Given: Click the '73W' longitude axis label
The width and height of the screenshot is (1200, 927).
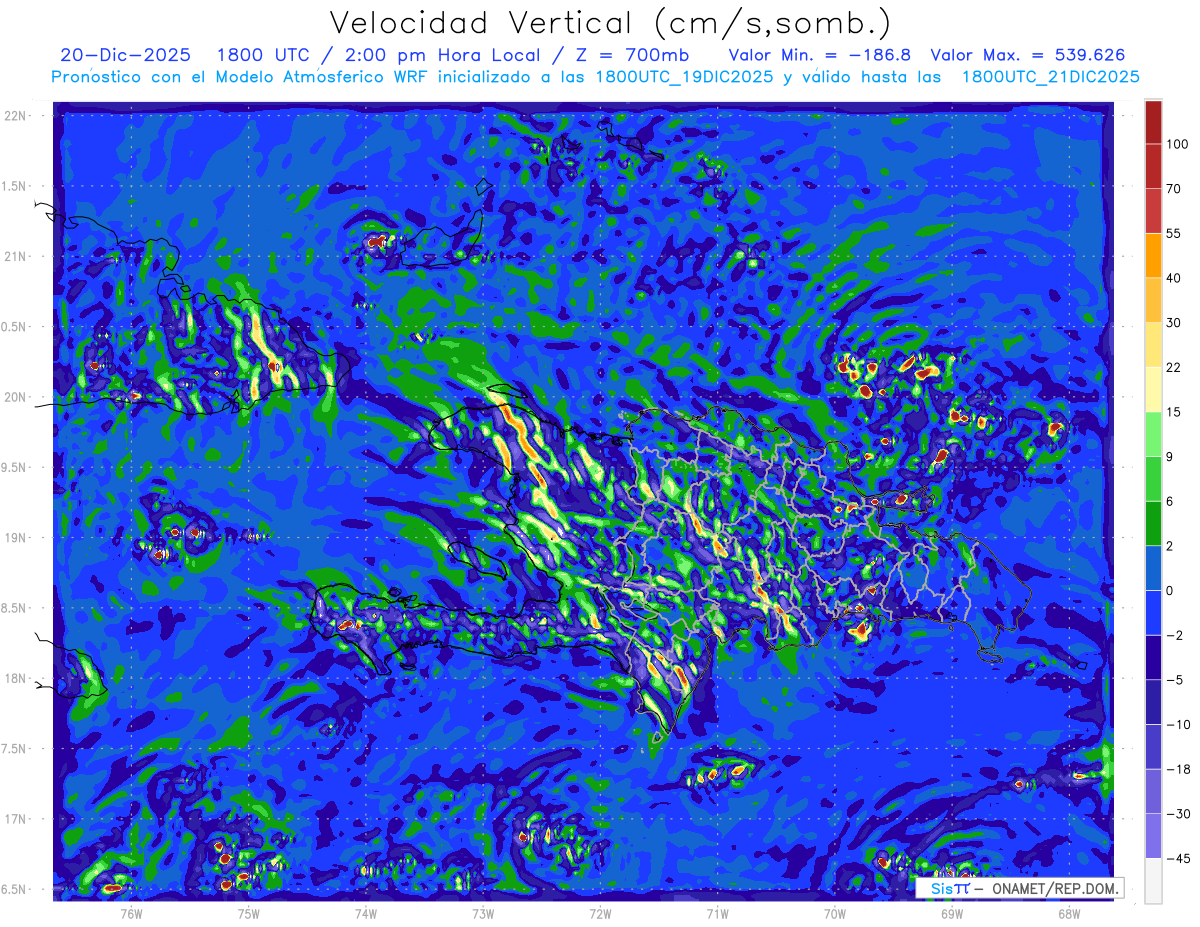Looking at the screenshot, I should 483,912.
